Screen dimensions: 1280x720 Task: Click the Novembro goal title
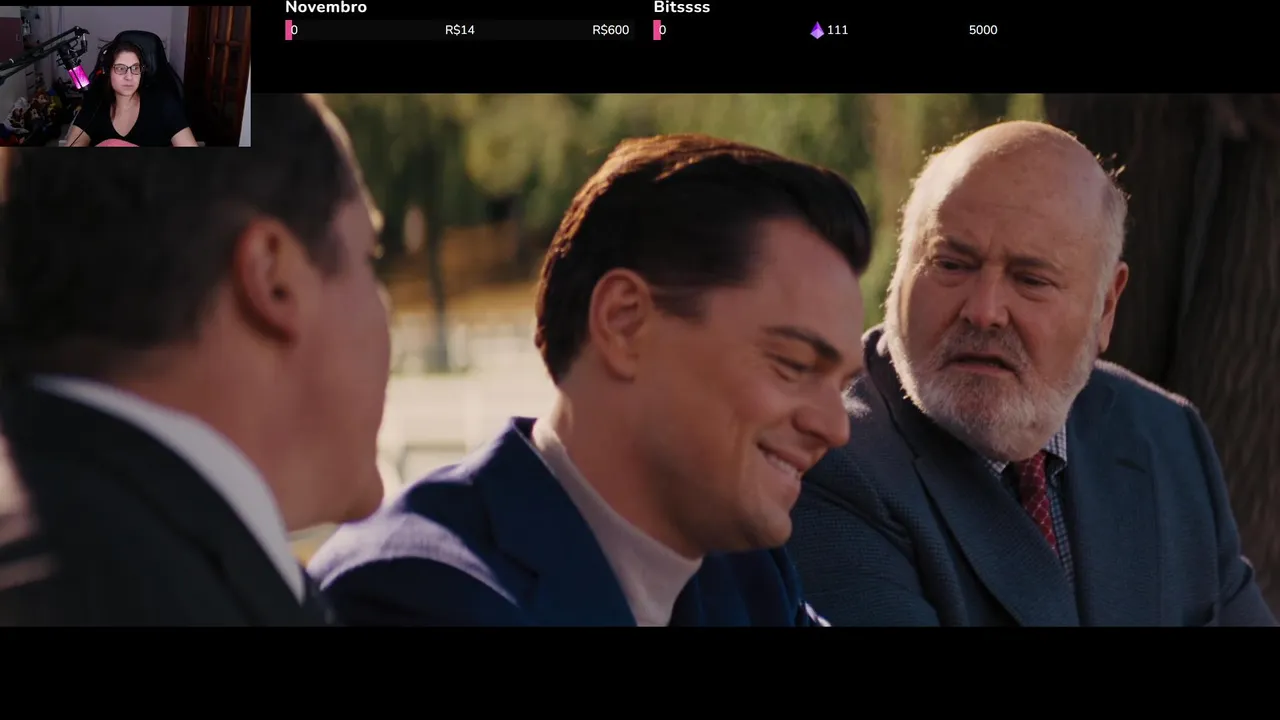326,8
